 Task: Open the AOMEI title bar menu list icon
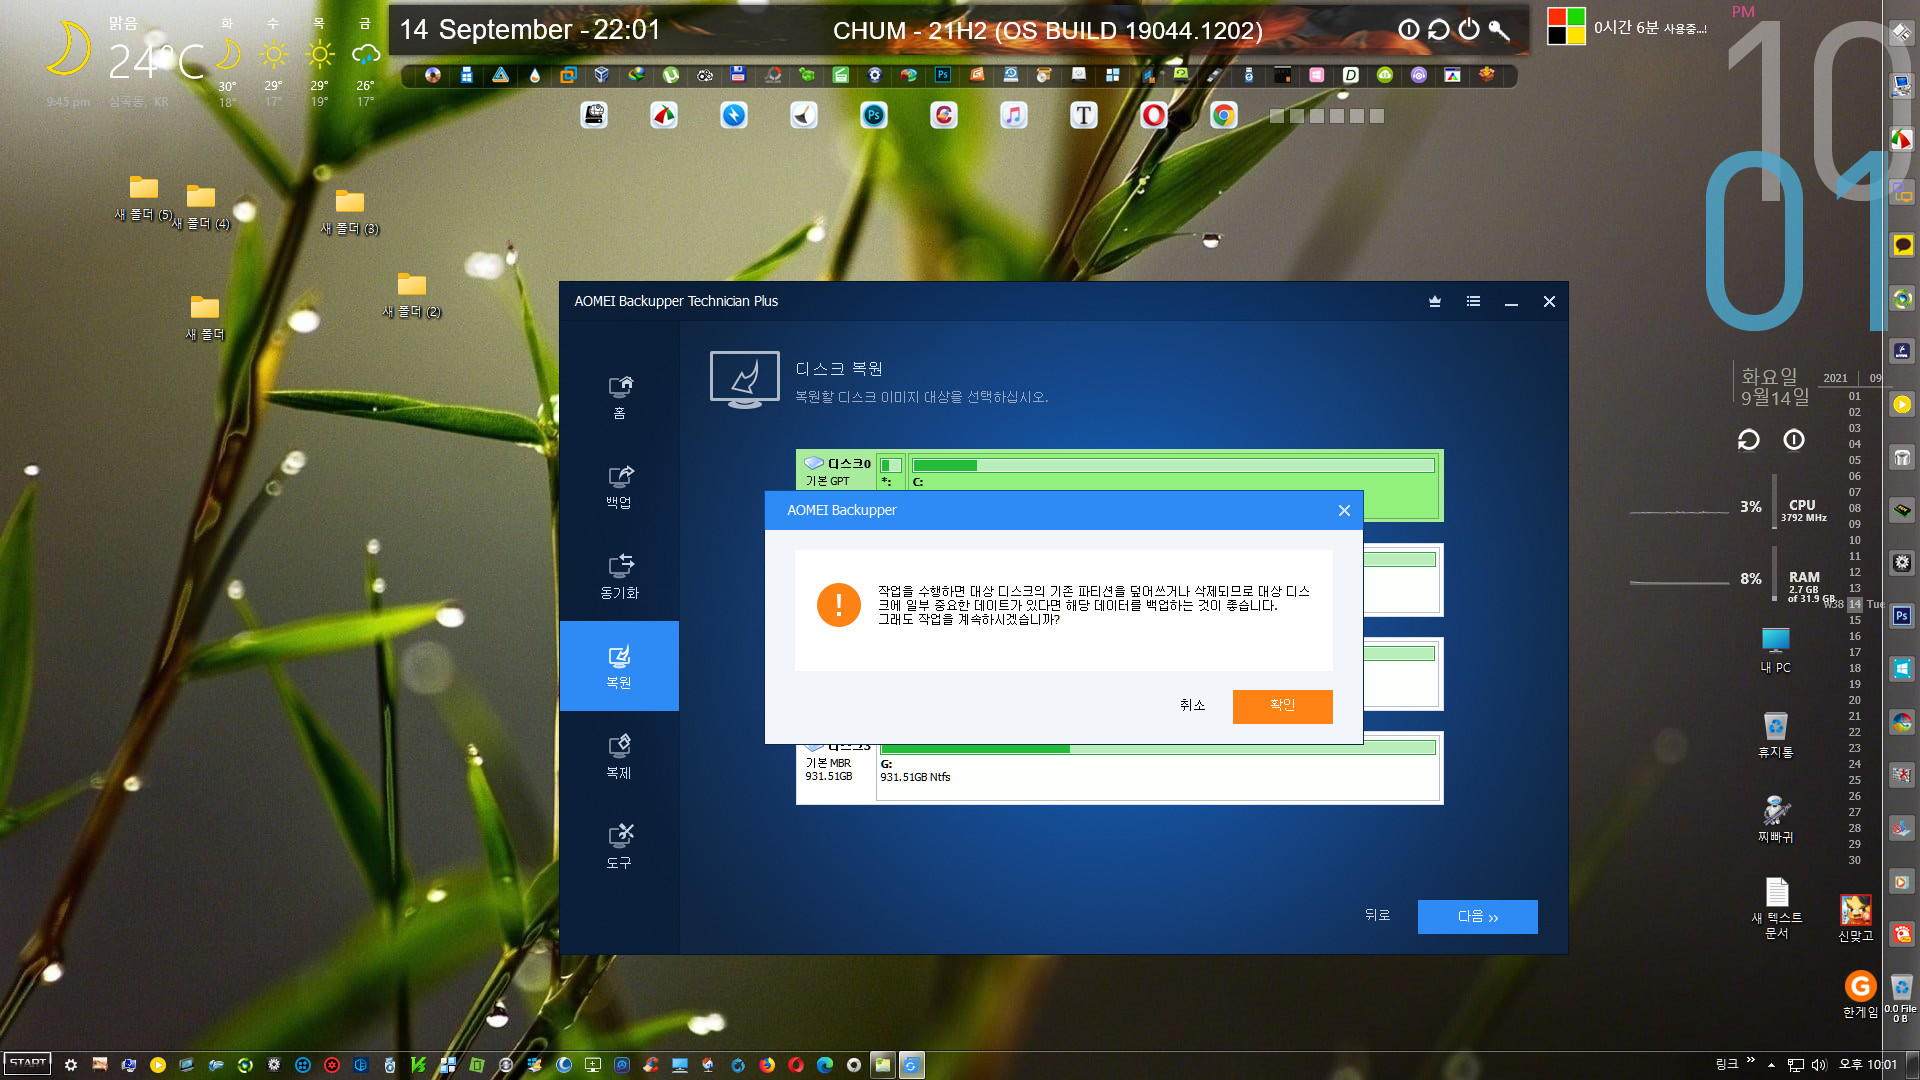pos(1473,301)
